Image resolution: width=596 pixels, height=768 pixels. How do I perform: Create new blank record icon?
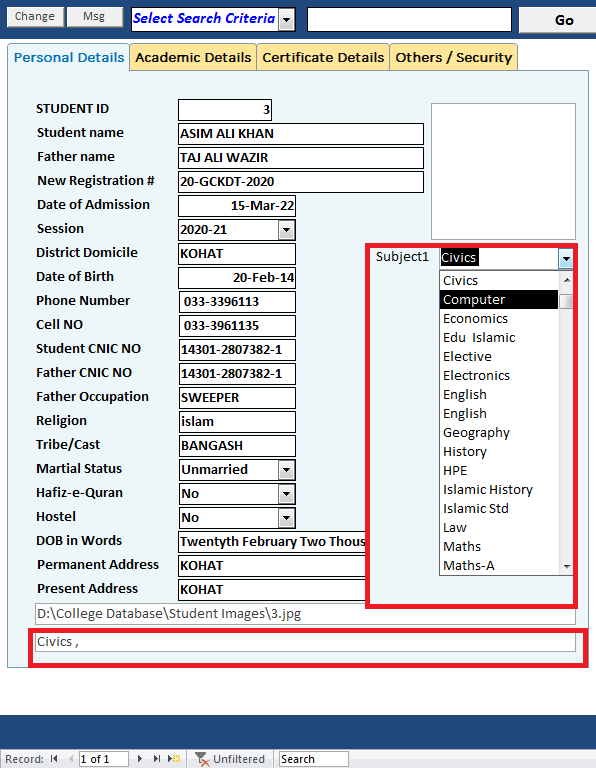point(174,759)
